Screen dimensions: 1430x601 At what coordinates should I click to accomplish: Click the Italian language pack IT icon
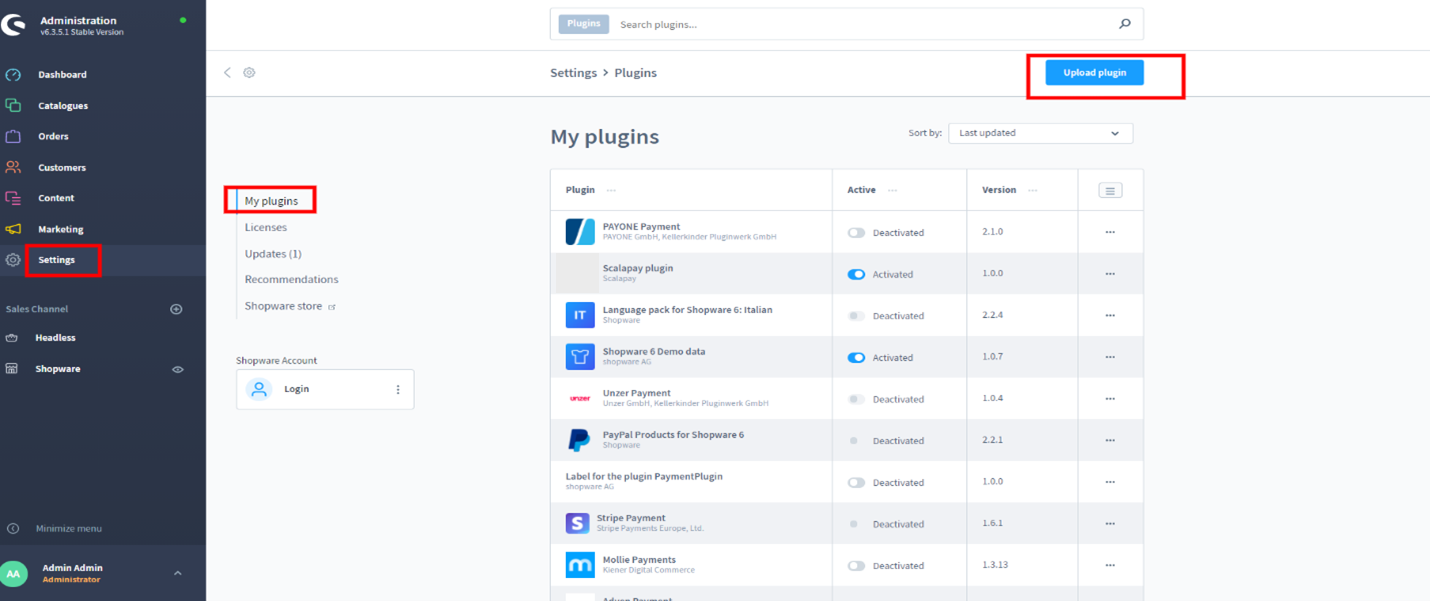tap(580, 315)
